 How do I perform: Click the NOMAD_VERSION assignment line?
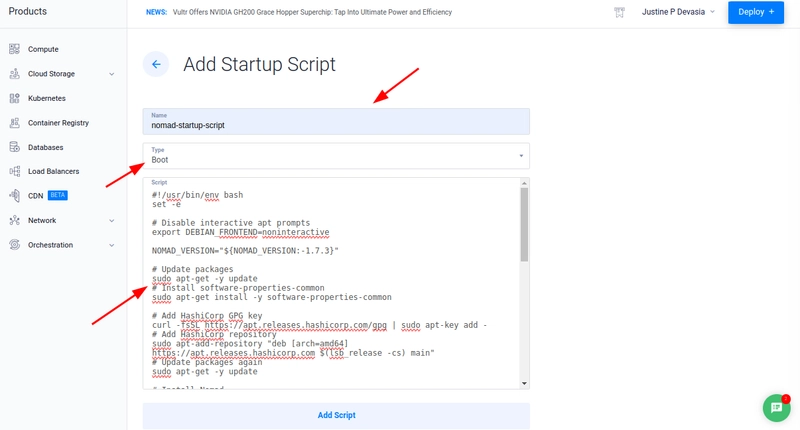point(245,250)
